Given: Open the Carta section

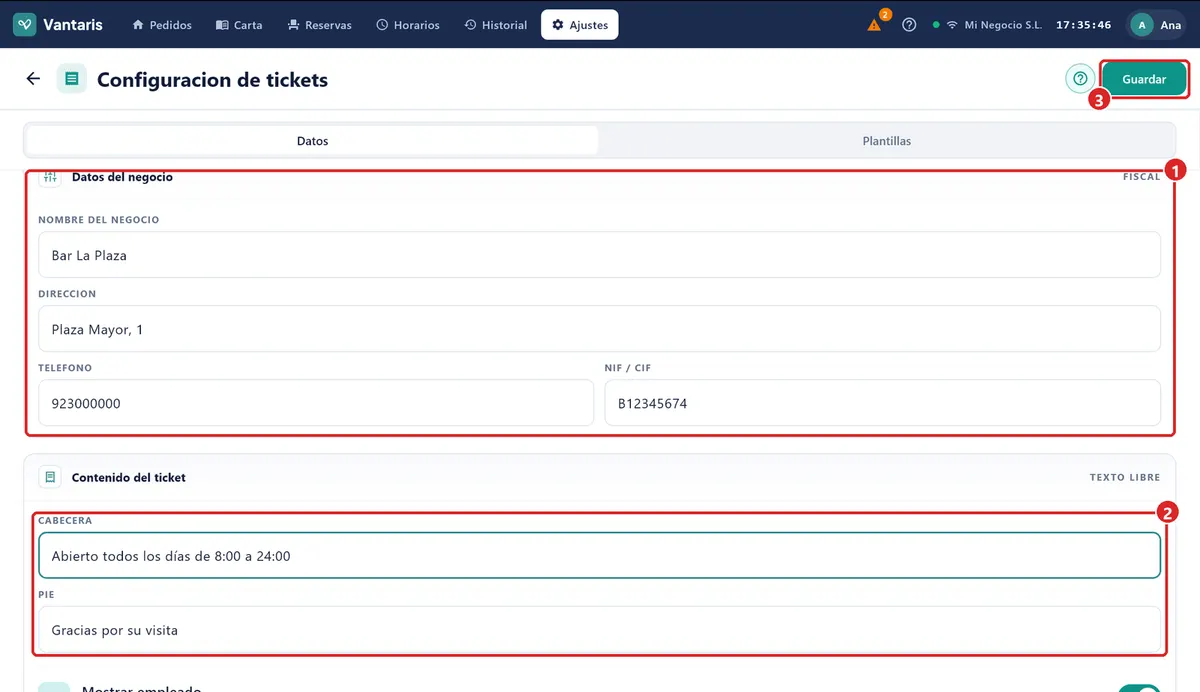Looking at the screenshot, I should [239, 25].
